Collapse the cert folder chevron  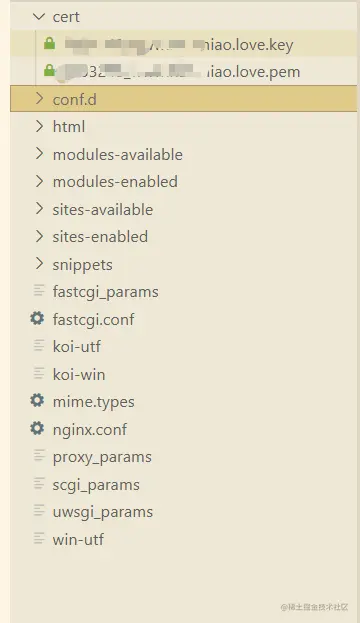point(39,17)
